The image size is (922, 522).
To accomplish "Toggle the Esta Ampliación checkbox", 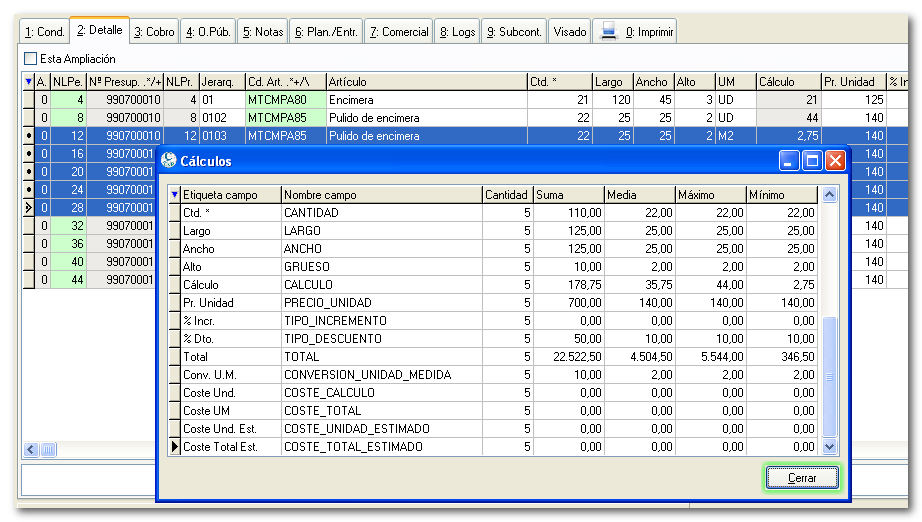I will [31, 59].
